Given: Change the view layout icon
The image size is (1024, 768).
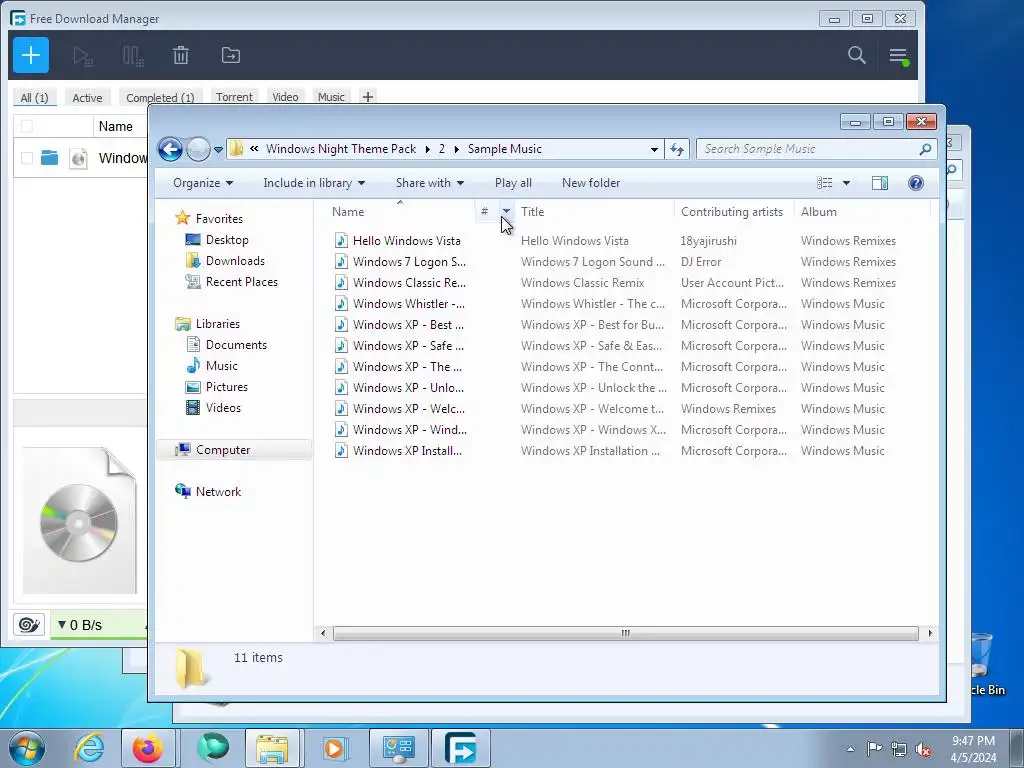Looking at the screenshot, I should point(825,184).
